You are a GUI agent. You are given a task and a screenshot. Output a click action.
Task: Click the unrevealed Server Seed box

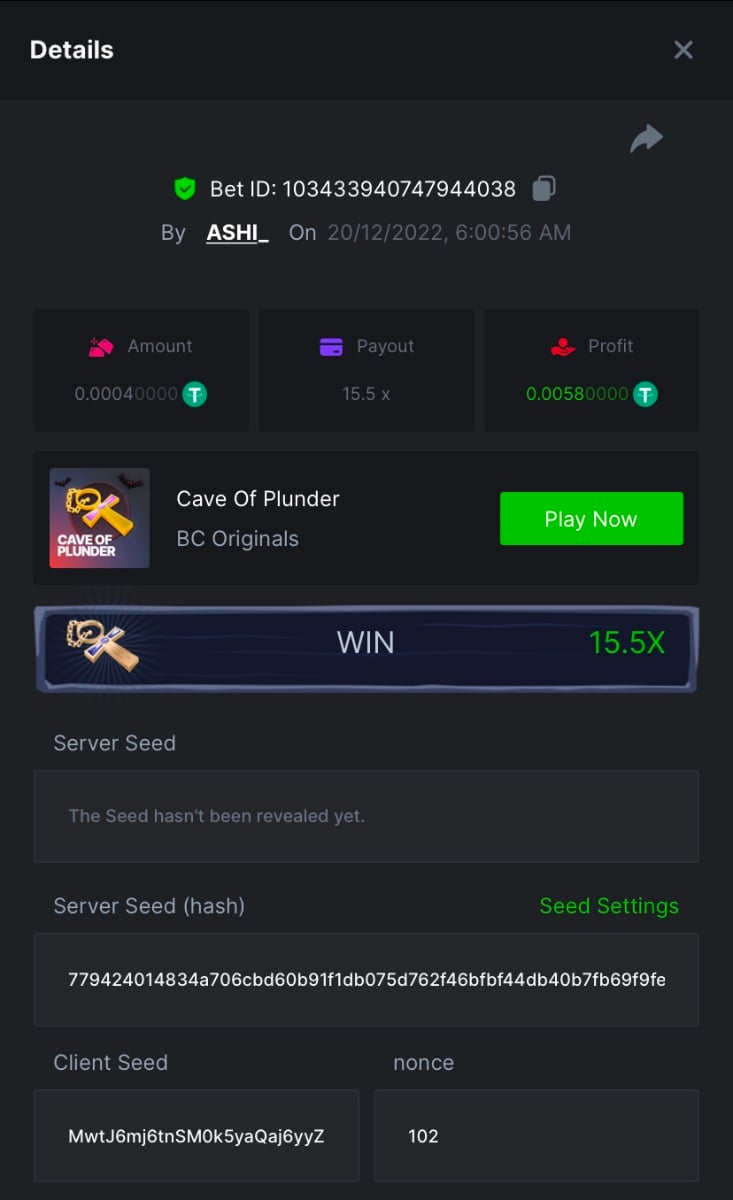[366, 816]
